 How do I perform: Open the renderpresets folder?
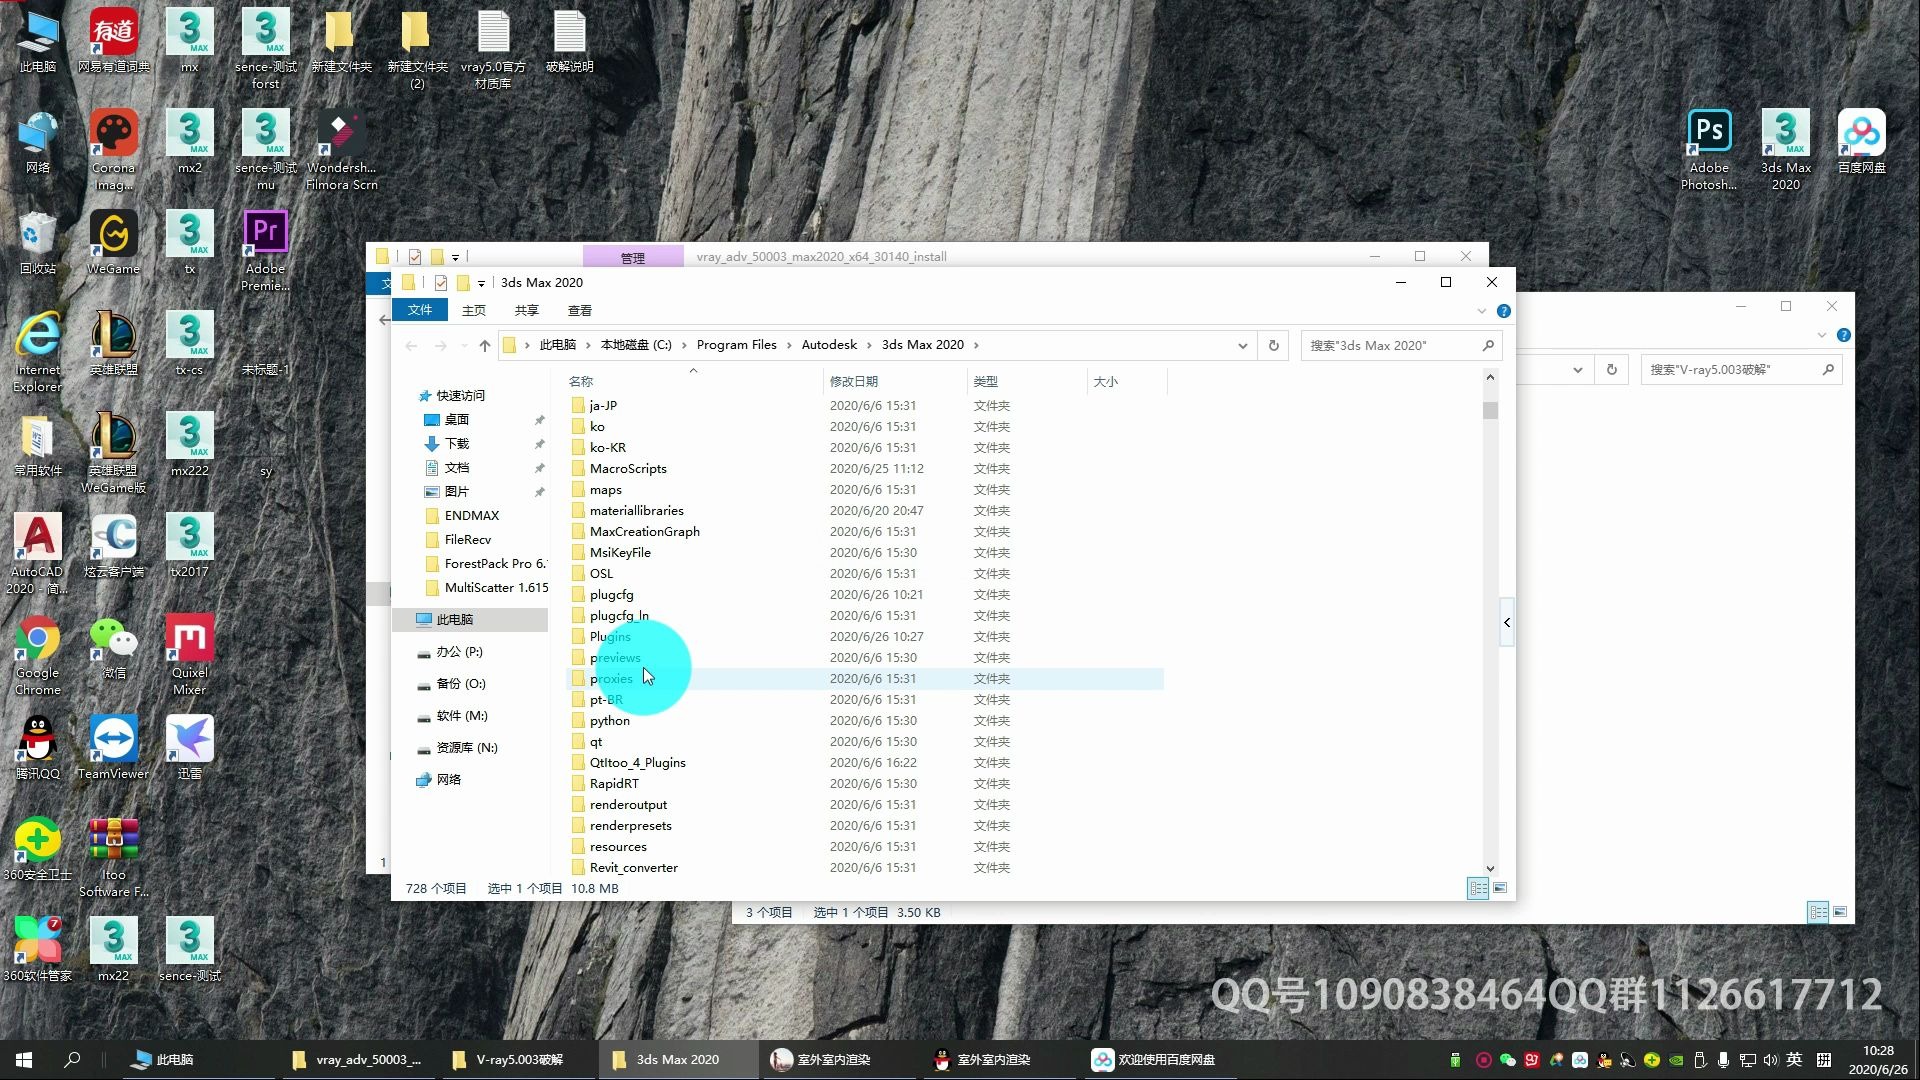point(629,824)
